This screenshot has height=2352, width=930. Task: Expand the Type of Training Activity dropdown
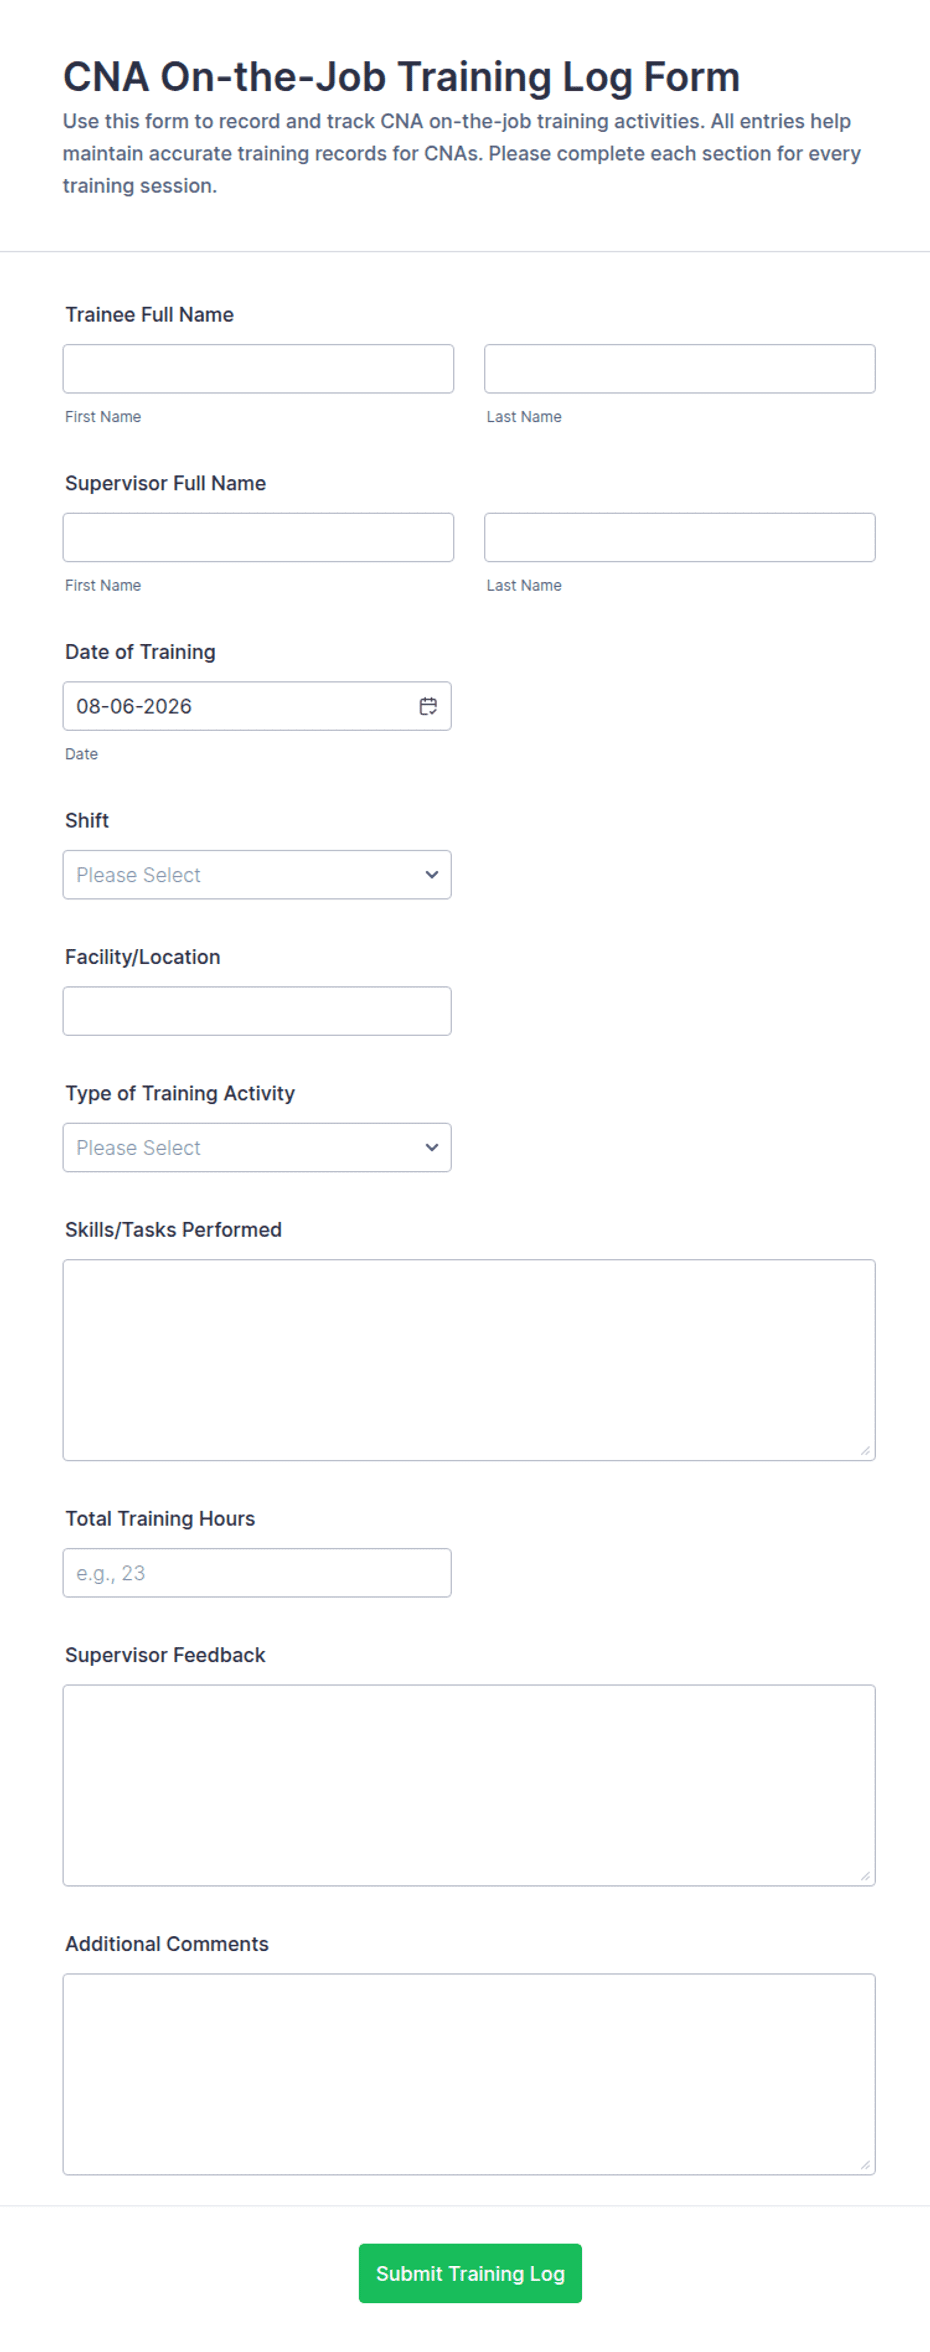click(x=257, y=1148)
